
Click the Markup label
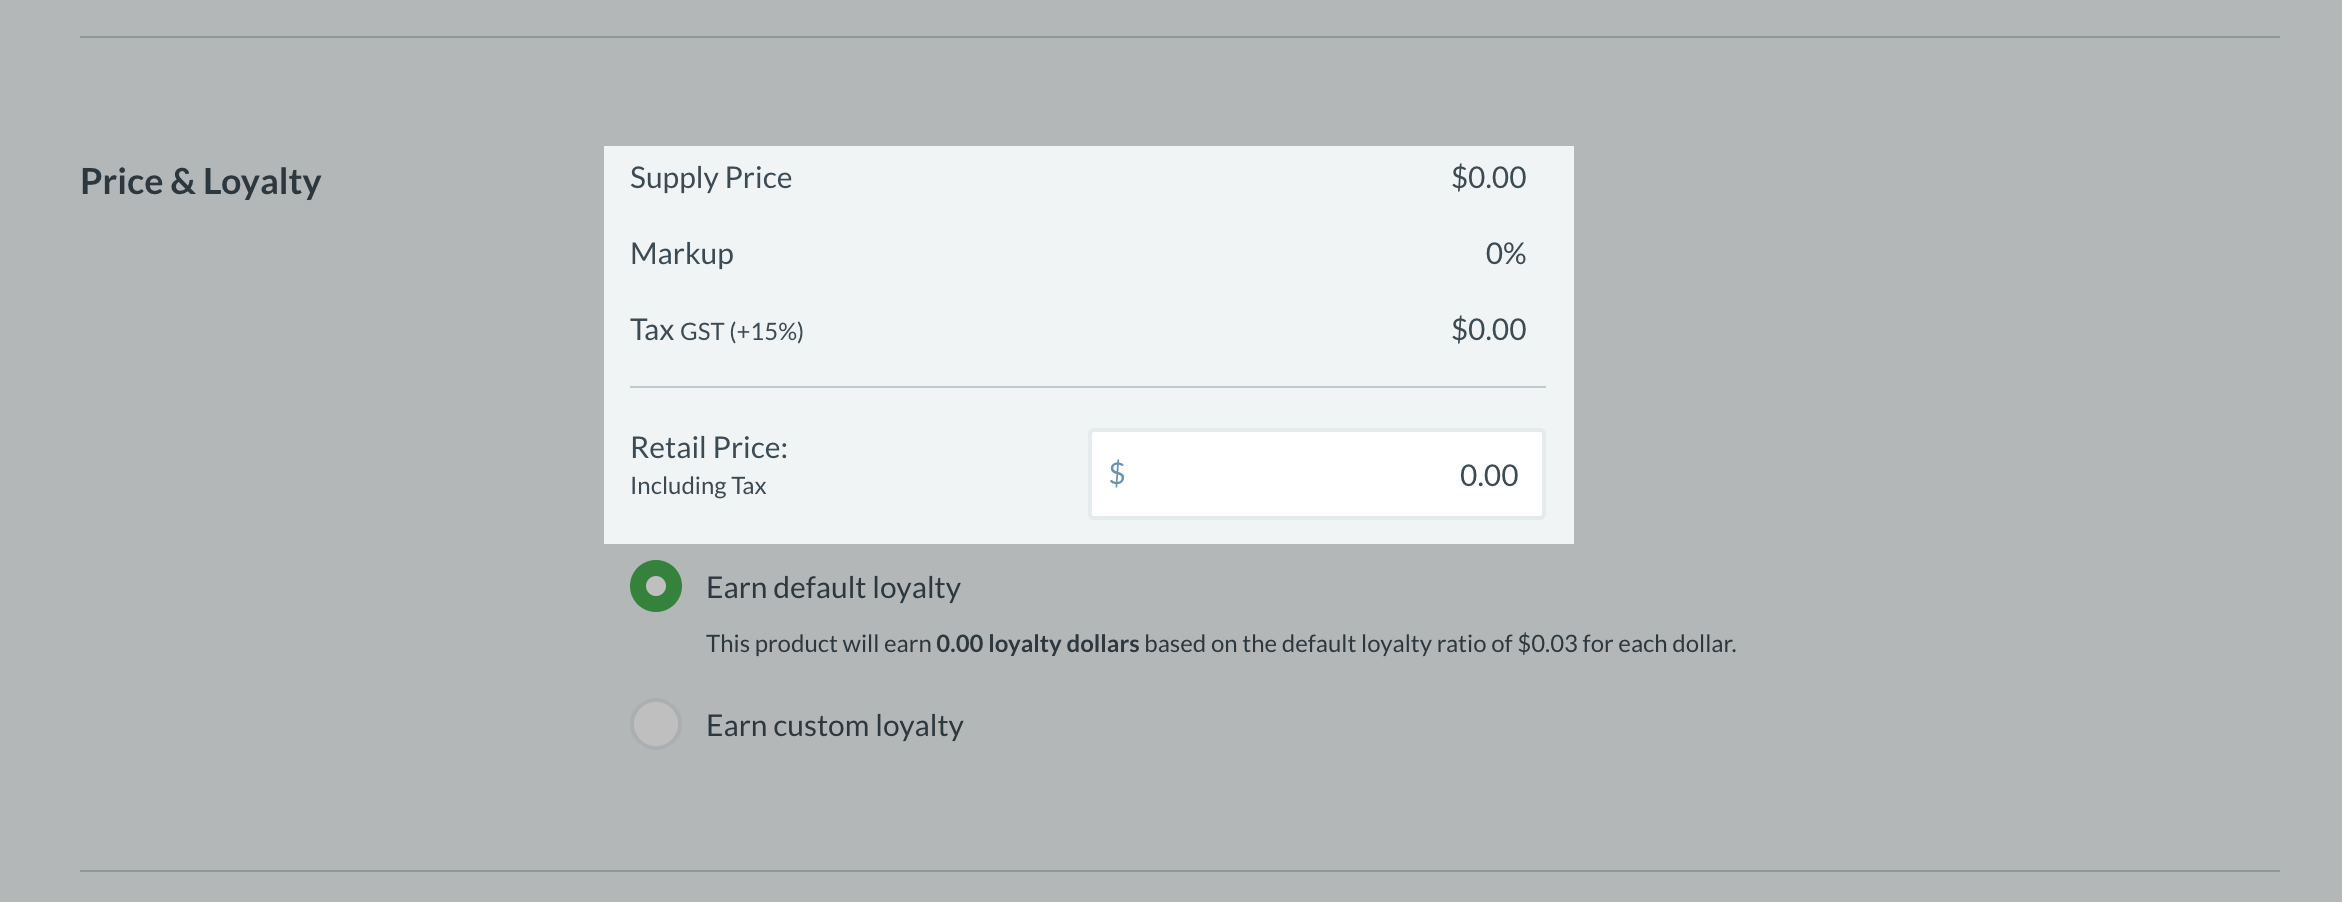682,254
